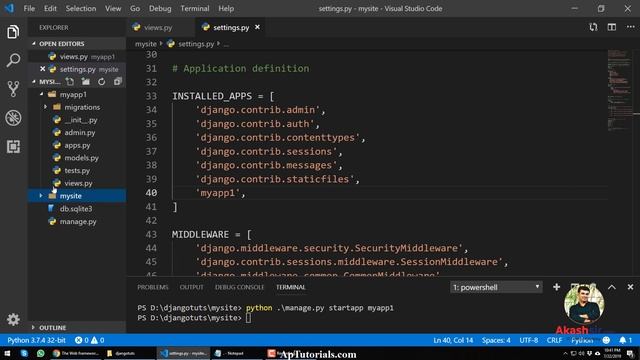Collapse the MYSITE workspace section
The height and width of the screenshot is (360, 640).
tap(34, 82)
